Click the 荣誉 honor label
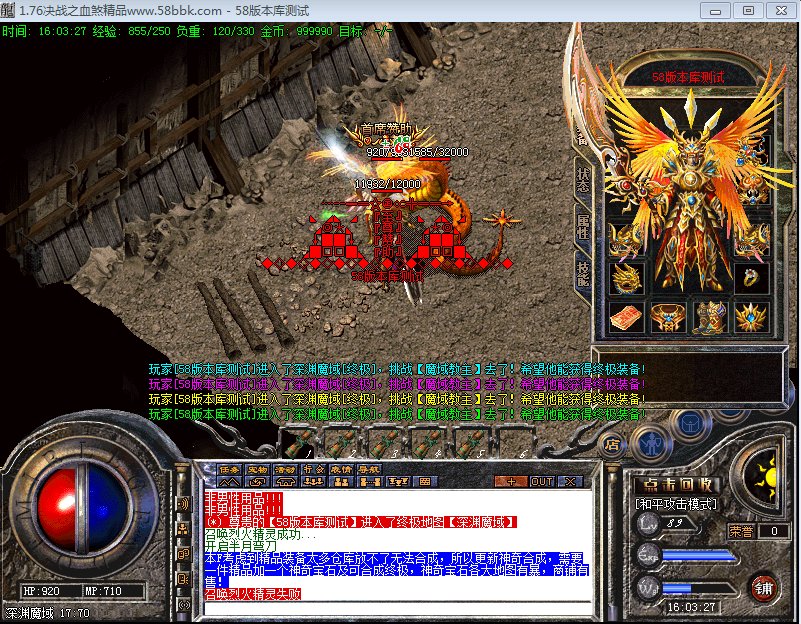Screen dimensions: 801x624 pyautogui.click(x=741, y=532)
